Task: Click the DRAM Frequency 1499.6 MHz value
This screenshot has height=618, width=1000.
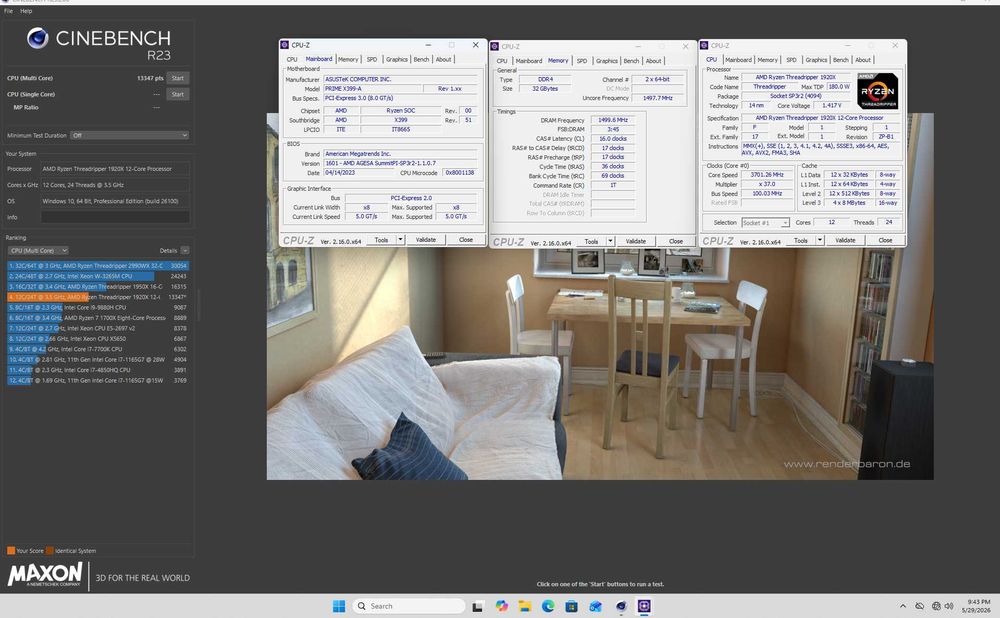Action: tap(613, 120)
